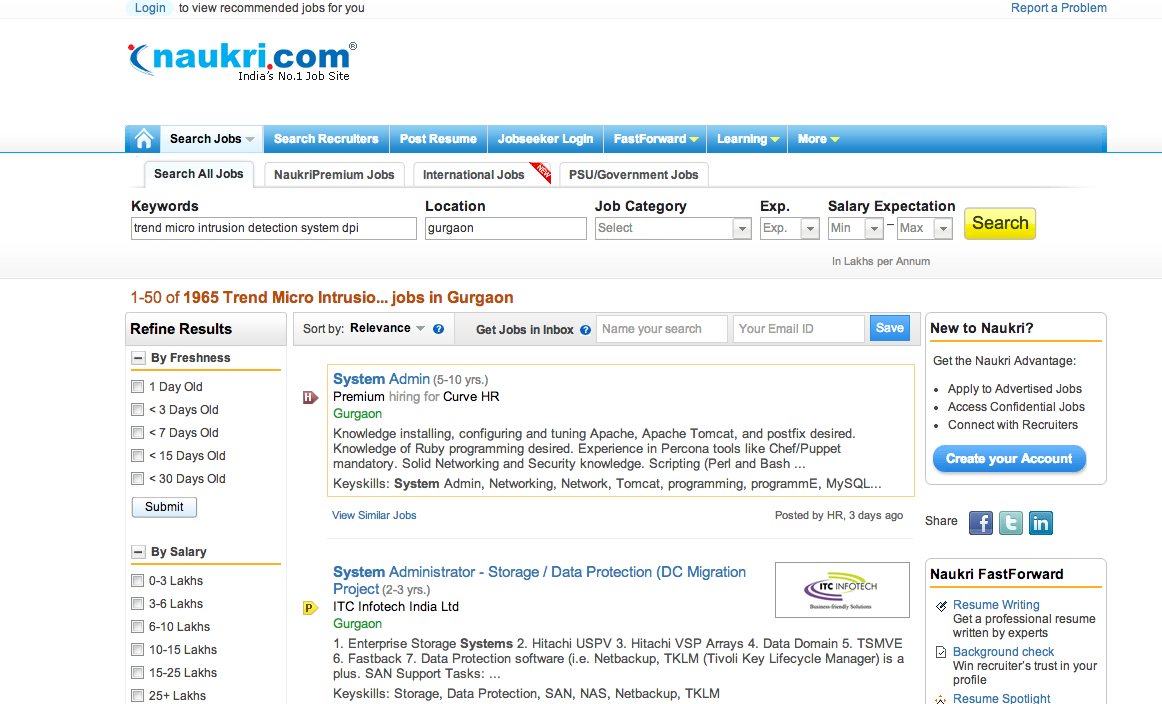Image resolution: width=1162 pixels, height=704 pixels.
Task: Switch to the PSU/Government Jobs tab
Action: point(634,175)
